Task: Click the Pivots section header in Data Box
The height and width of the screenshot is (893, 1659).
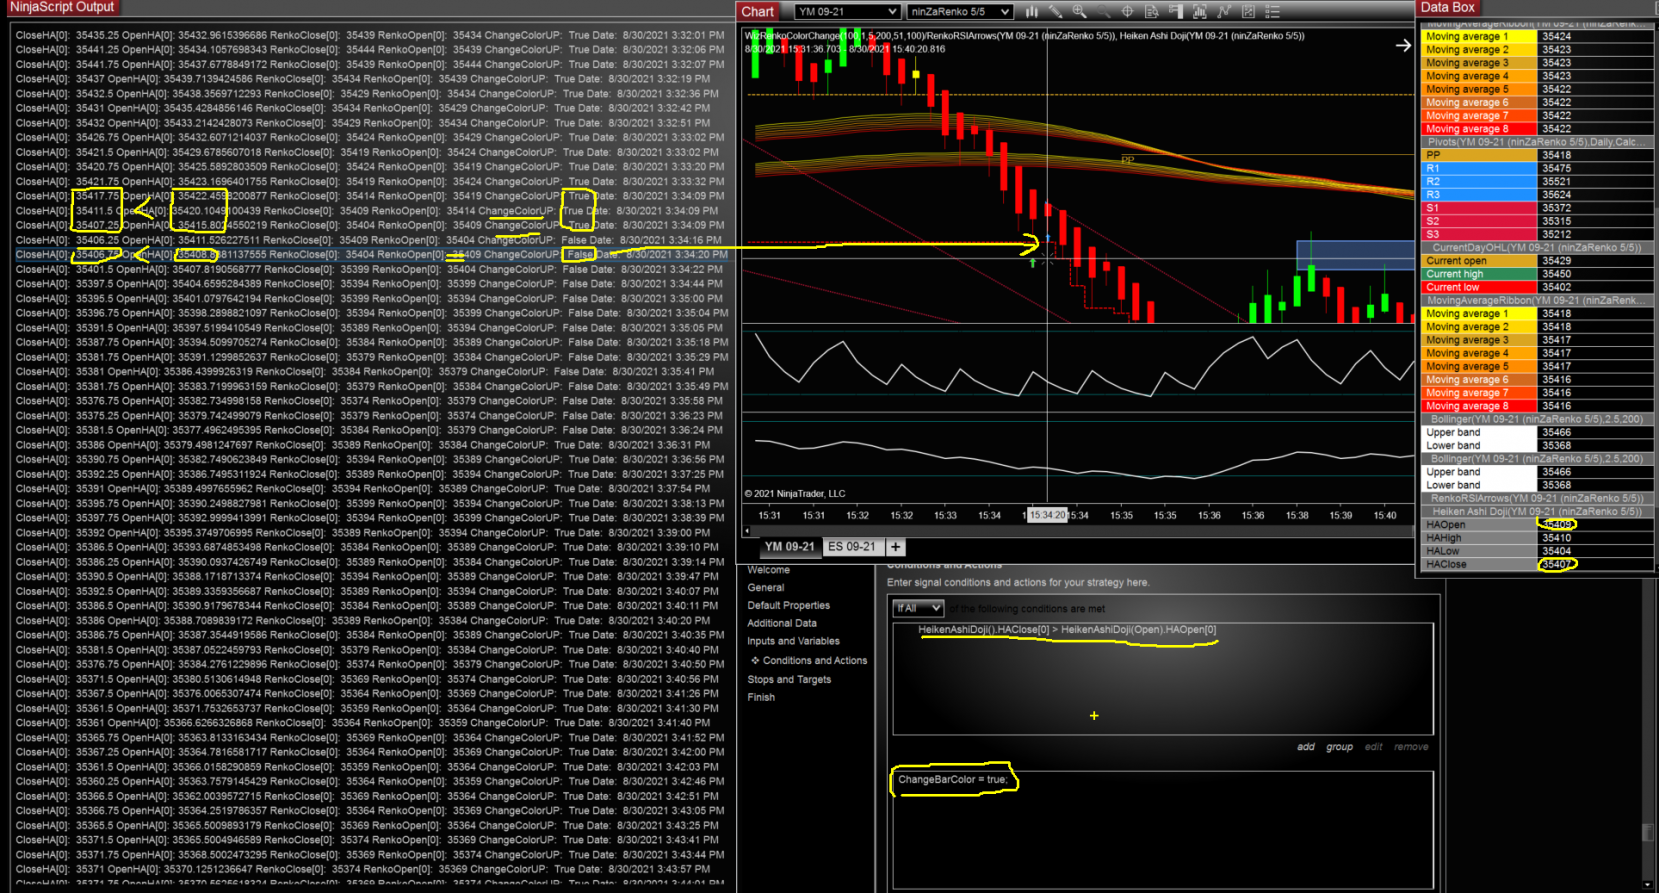Action: [1538, 142]
